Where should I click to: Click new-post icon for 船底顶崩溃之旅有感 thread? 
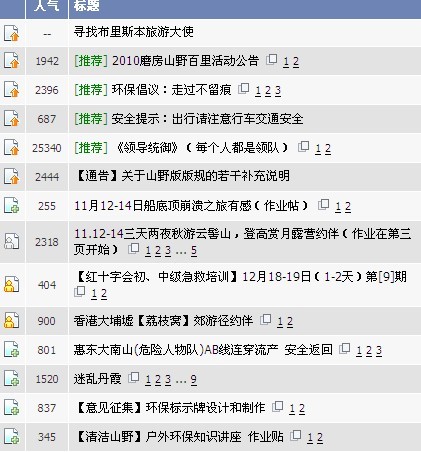[x=11, y=205]
